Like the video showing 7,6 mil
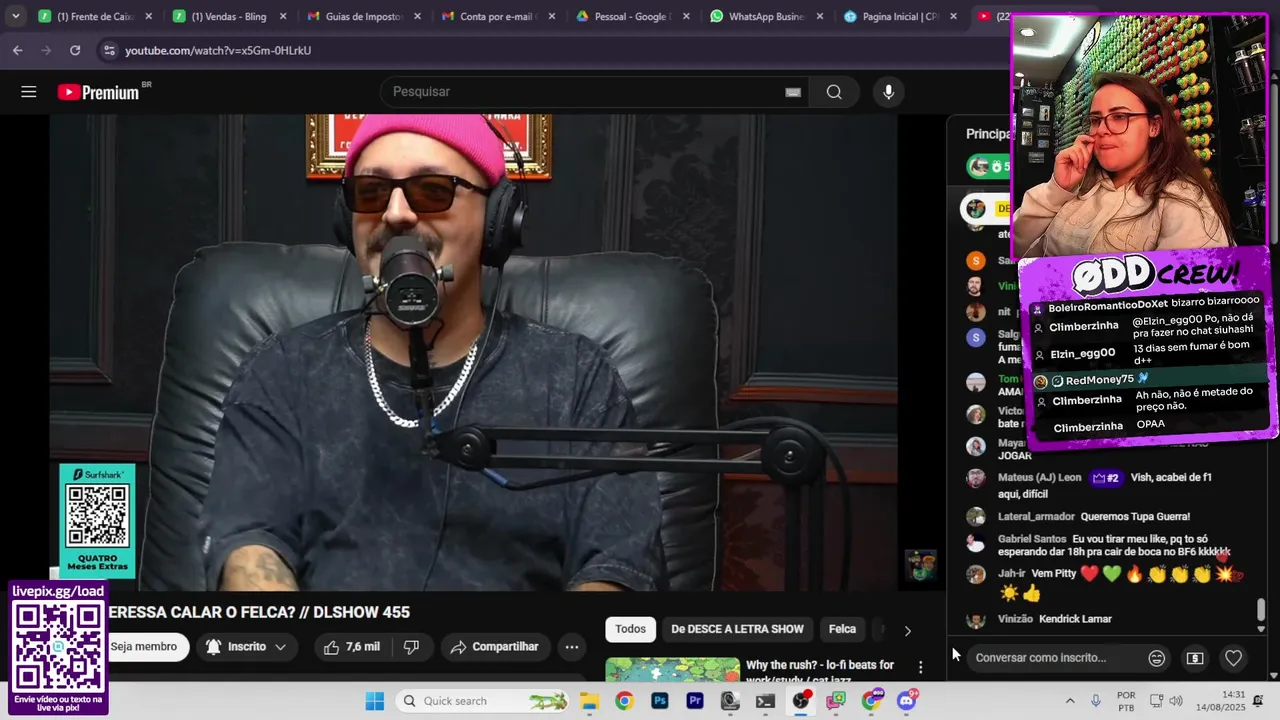The width and height of the screenshot is (1280, 720). coord(352,647)
